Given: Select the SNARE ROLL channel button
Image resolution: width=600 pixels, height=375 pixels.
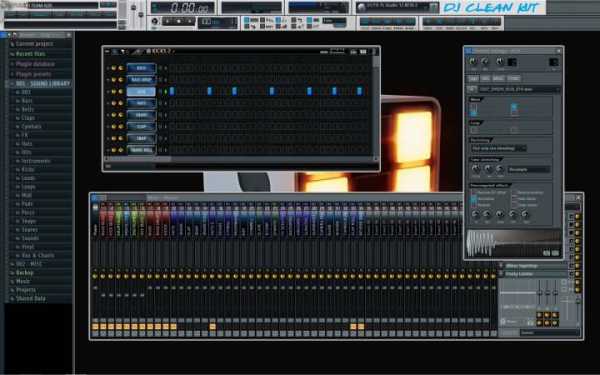Looking at the screenshot, I should pos(141,150).
